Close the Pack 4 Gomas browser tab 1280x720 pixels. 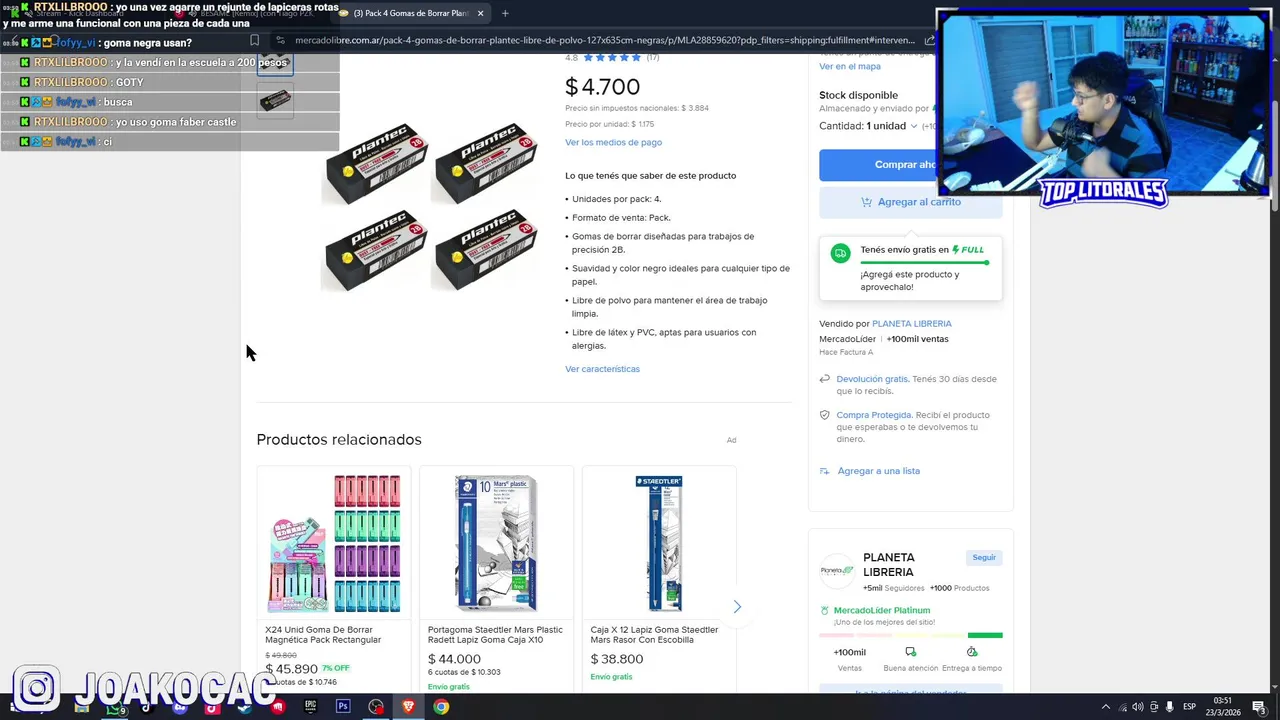[480, 13]
